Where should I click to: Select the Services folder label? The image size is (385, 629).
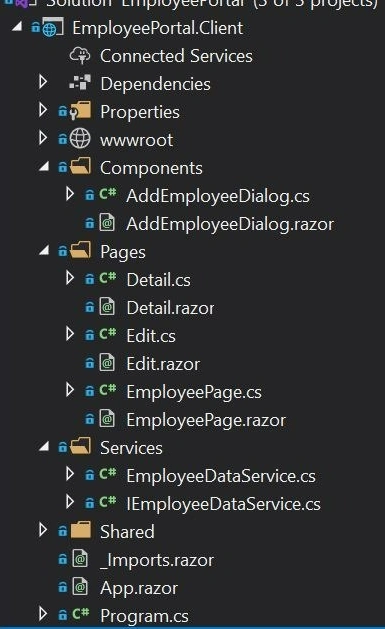131,448
